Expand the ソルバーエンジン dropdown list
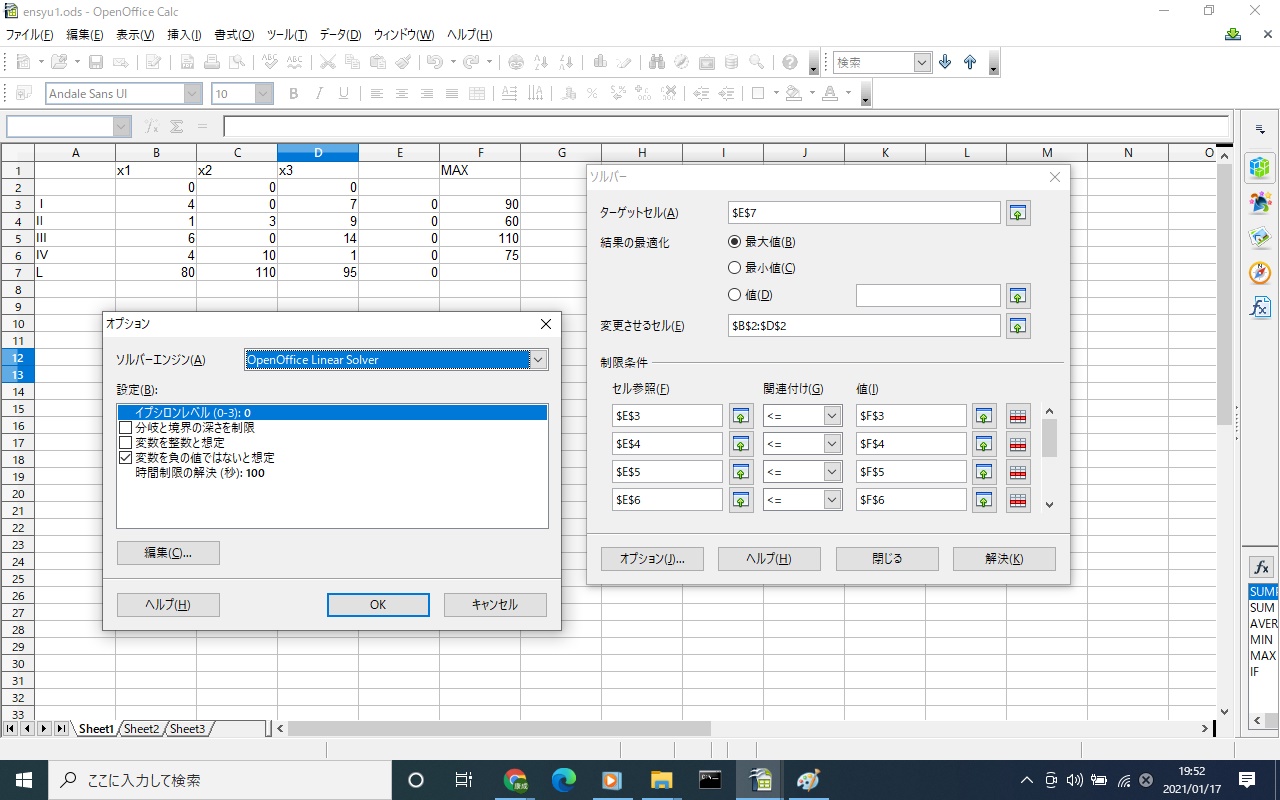 [539, 360]
